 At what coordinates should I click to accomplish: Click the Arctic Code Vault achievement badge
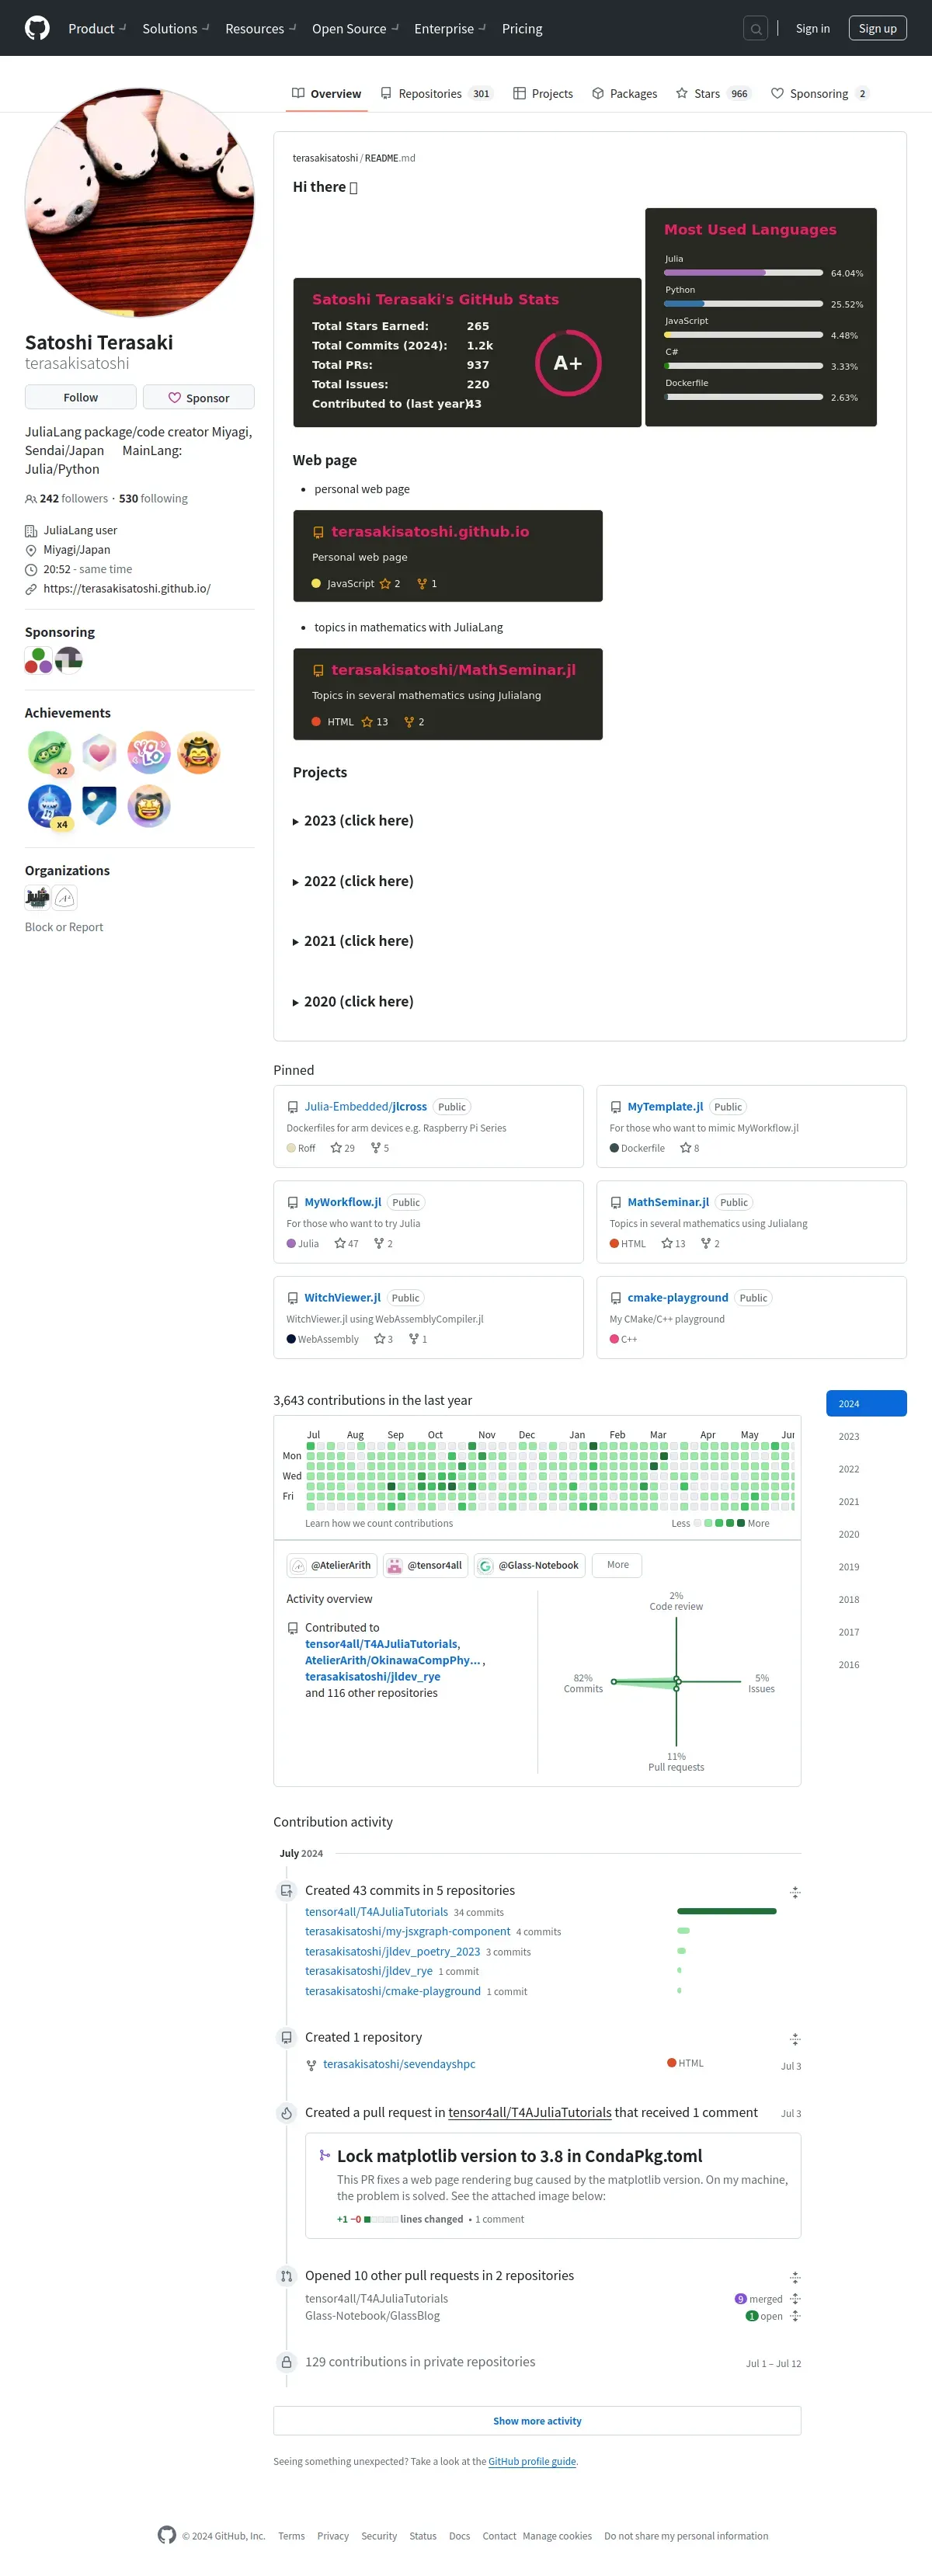pos(99,806)
